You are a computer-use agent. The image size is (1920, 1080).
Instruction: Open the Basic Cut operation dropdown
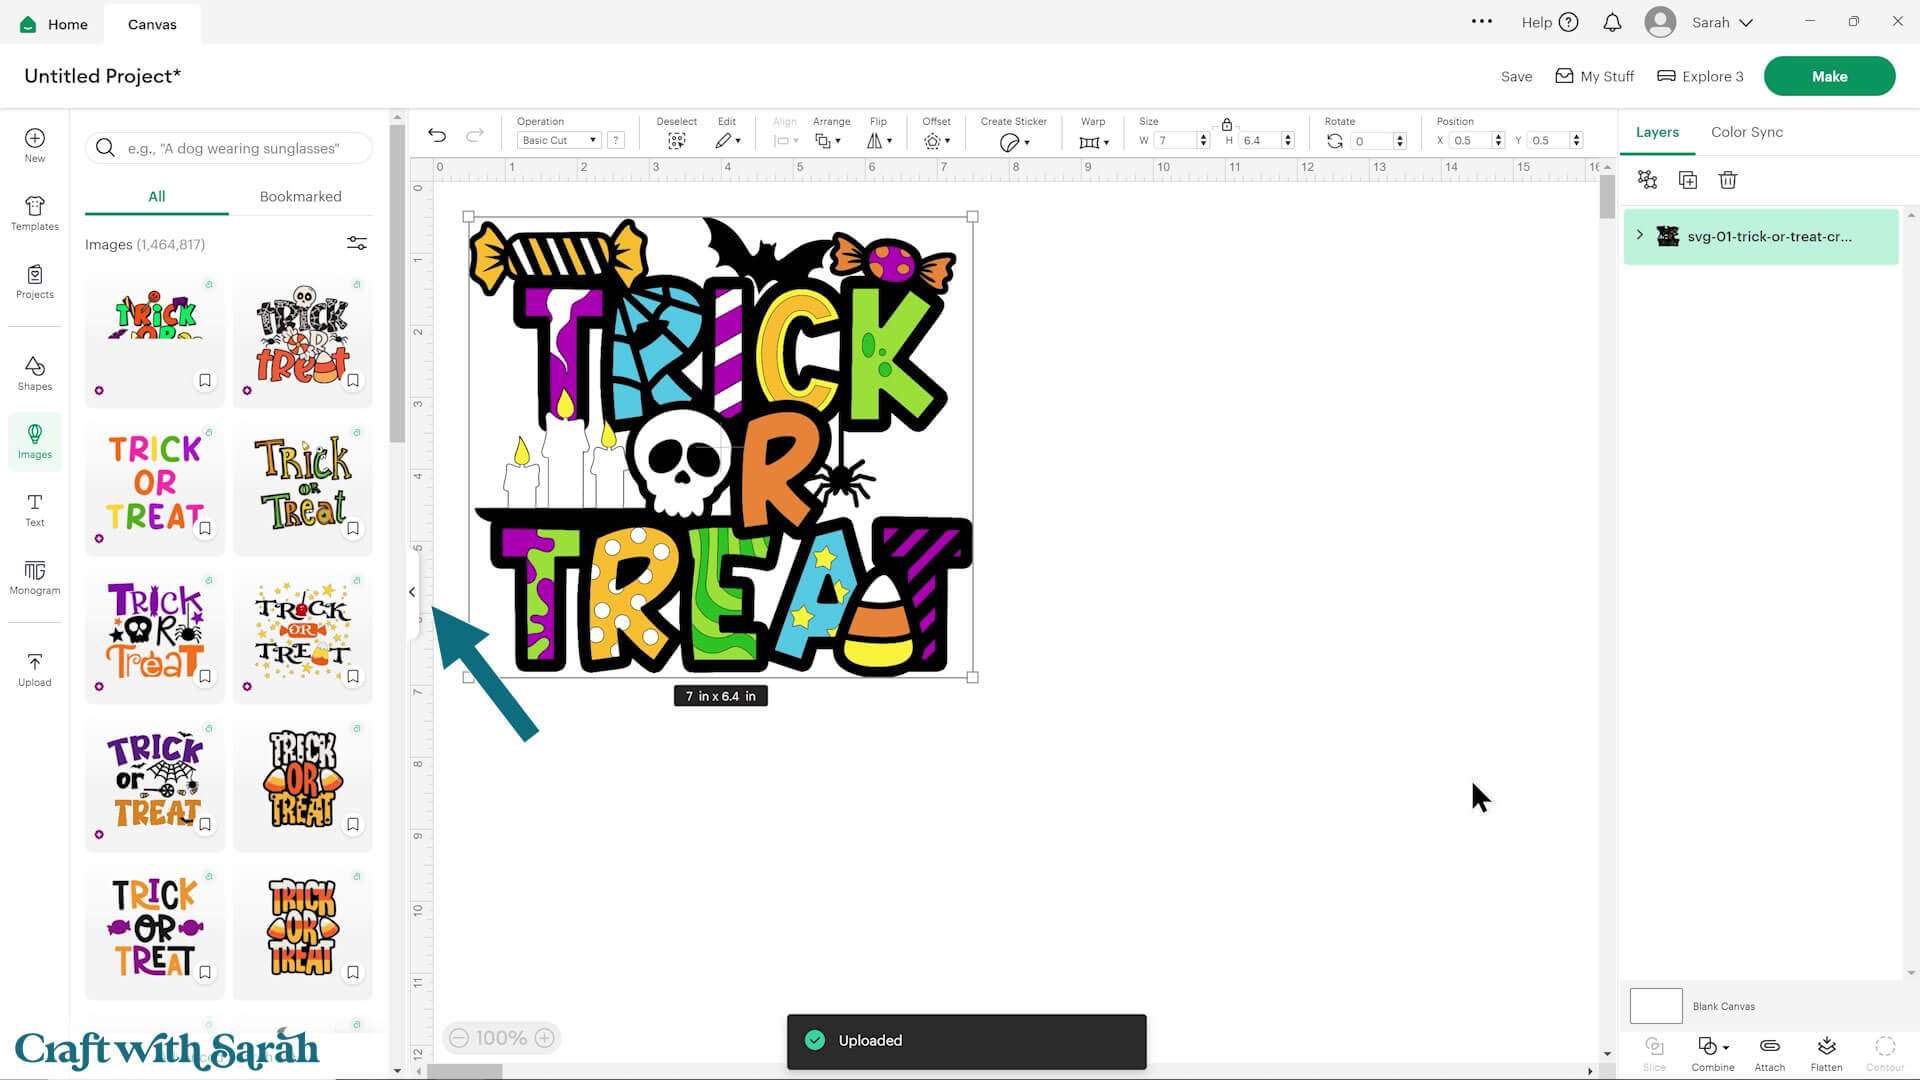click(x=557, y=140)
